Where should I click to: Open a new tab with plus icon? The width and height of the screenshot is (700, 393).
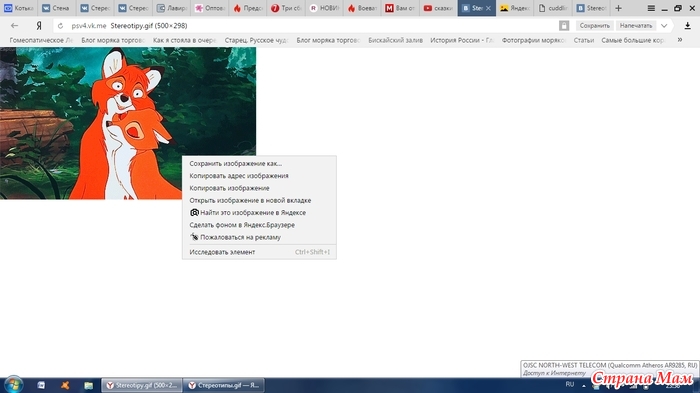[x=618, y=8]
